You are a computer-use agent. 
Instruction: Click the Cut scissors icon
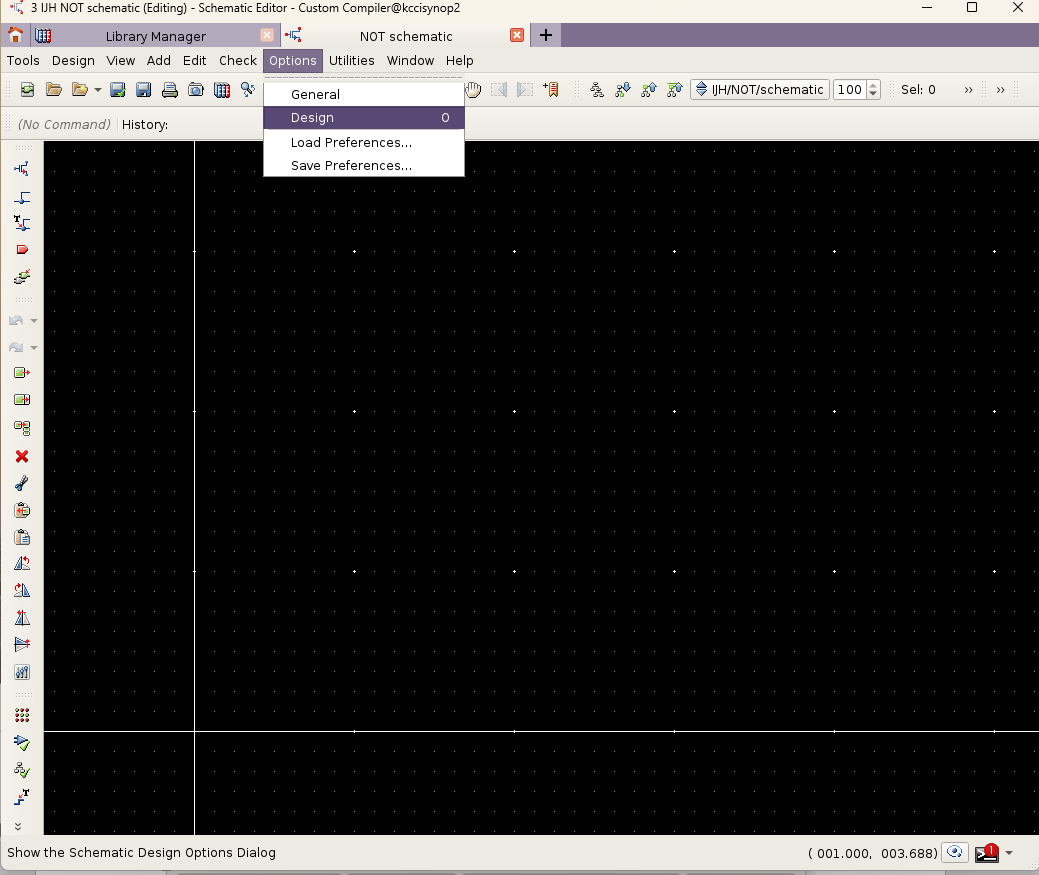click(22, 484)
